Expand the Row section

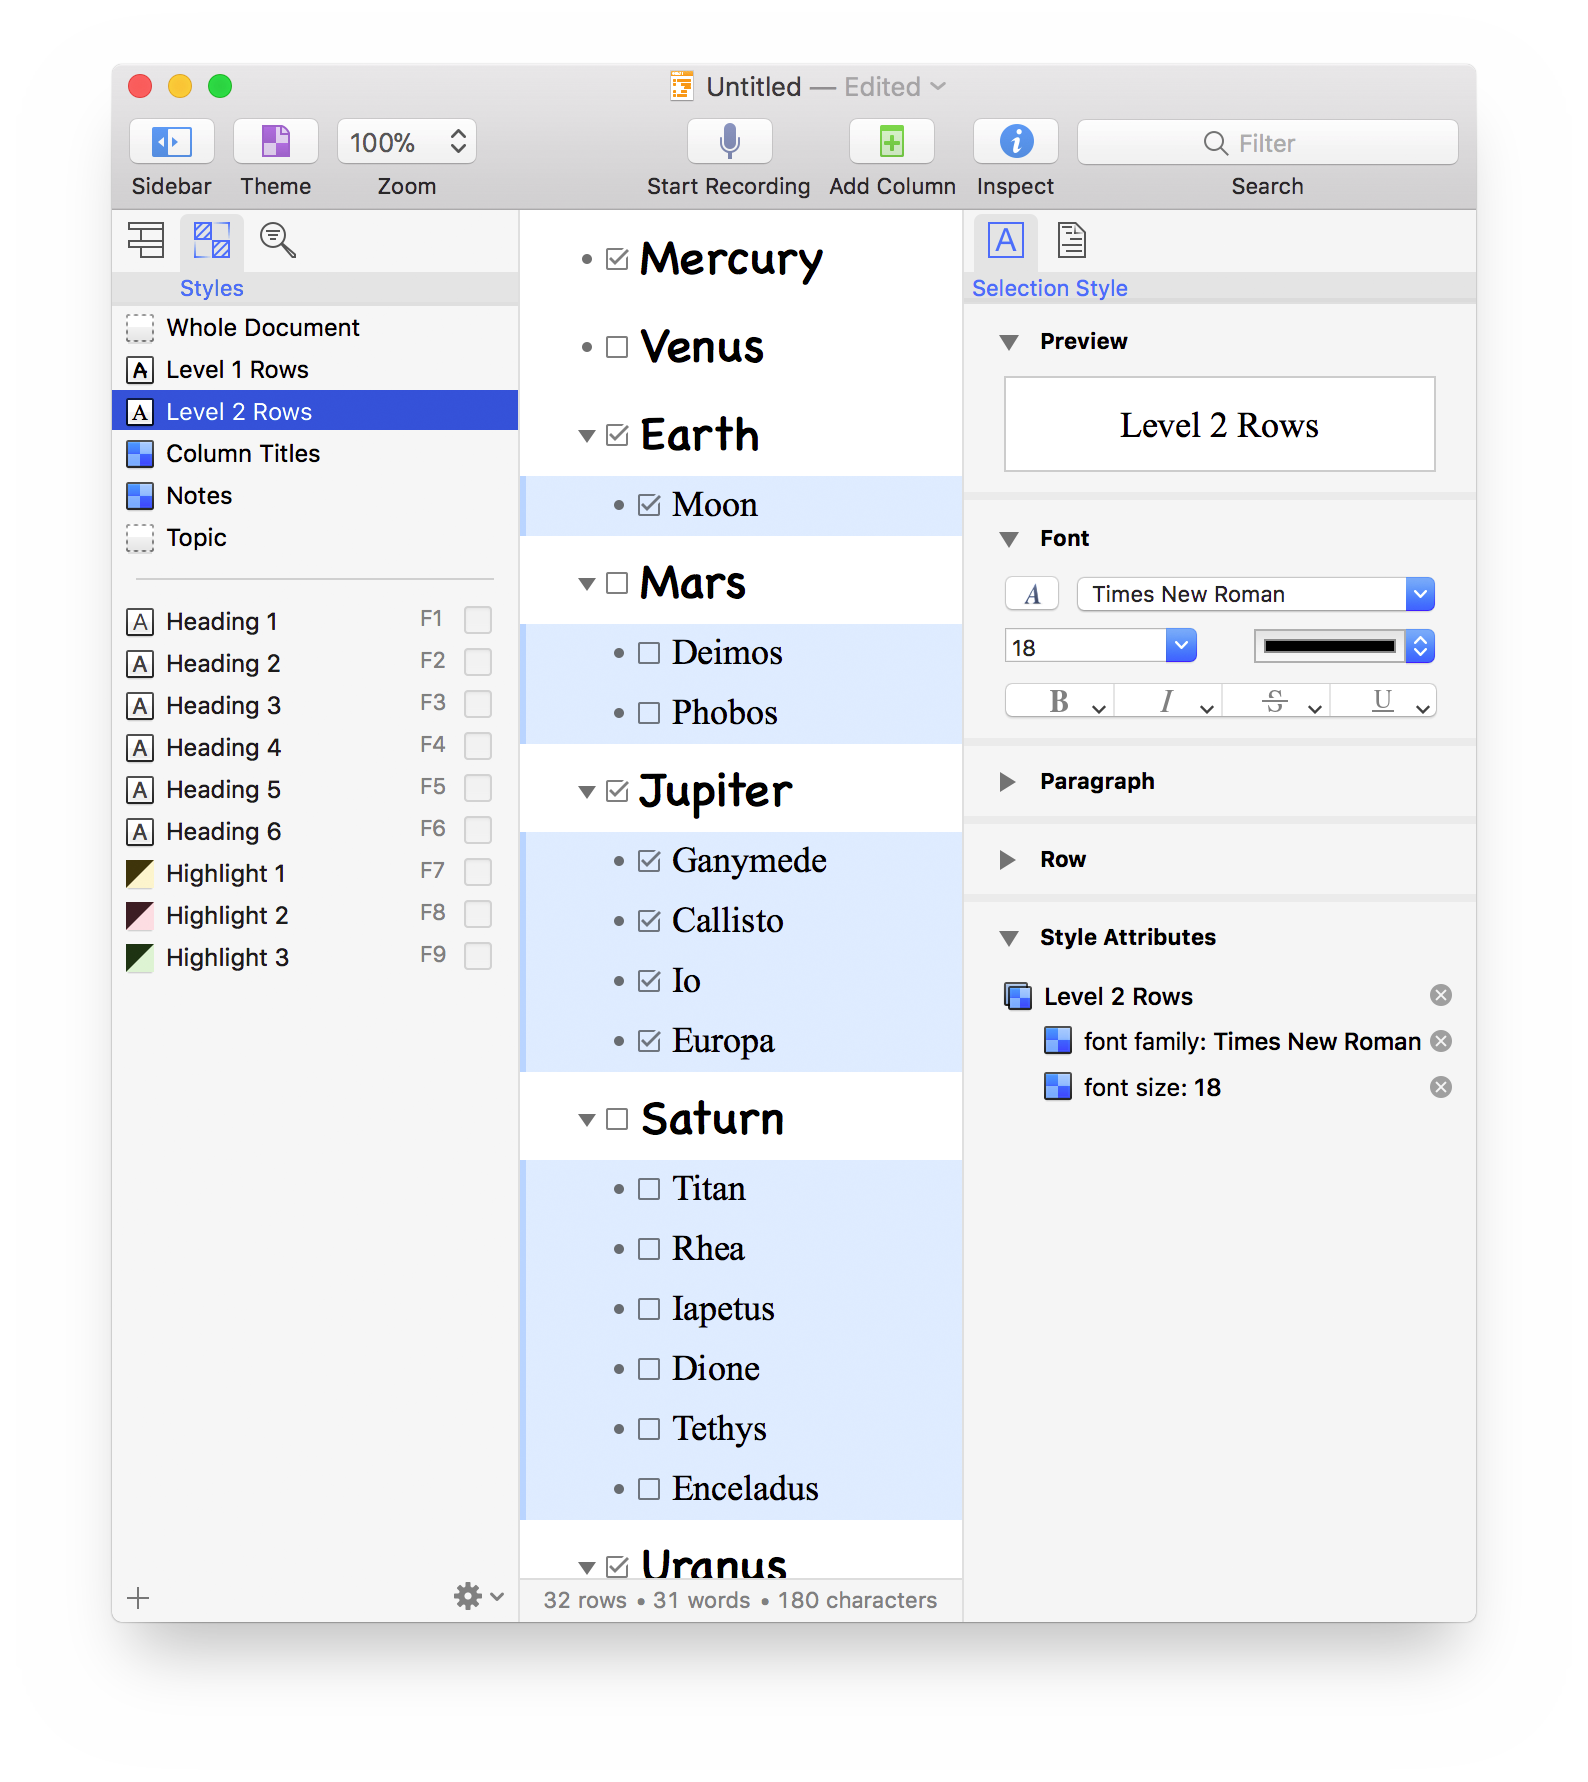(x=1008, y=860)
